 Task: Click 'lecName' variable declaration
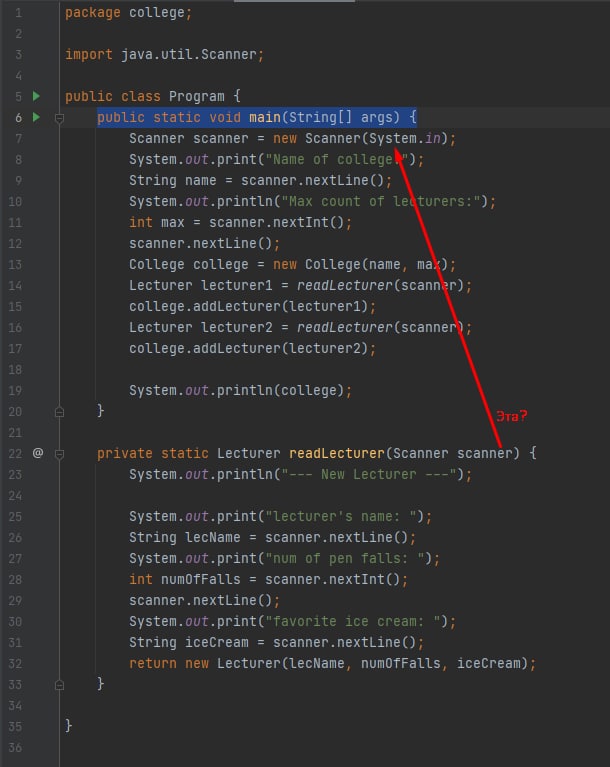point(212,538)
